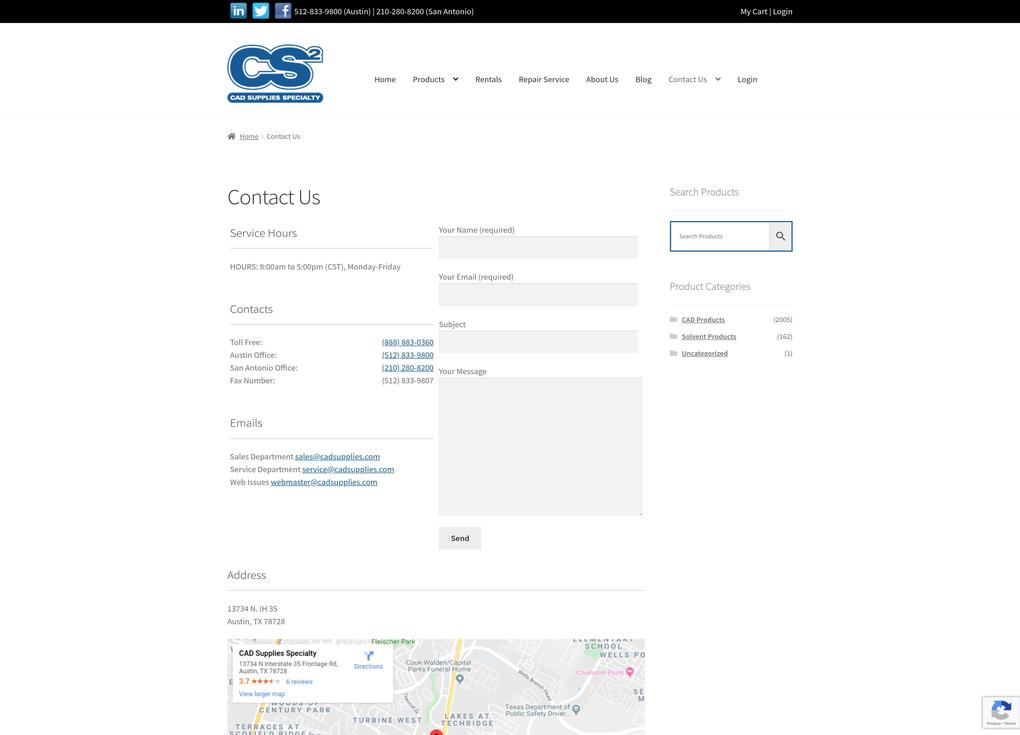Click Texas Department of Public Safety map pin
Screen dimensions: 1020x735
point(576,710)
